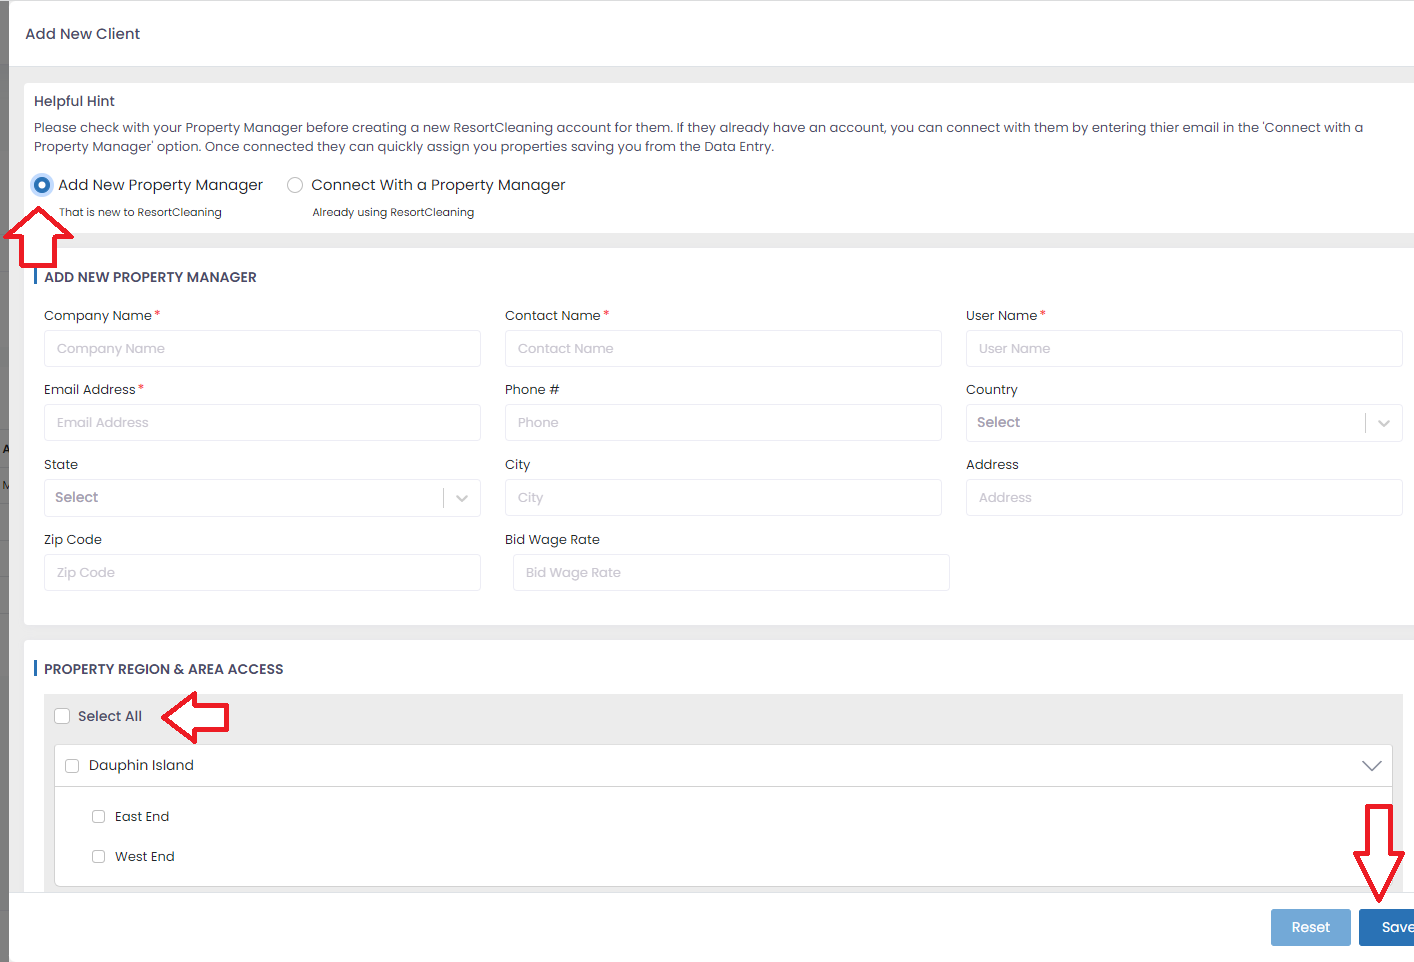Enable the West End area checkbox
Image resolution: width=1414 pixels, height=962 pixels.
[x=98, y=857]
